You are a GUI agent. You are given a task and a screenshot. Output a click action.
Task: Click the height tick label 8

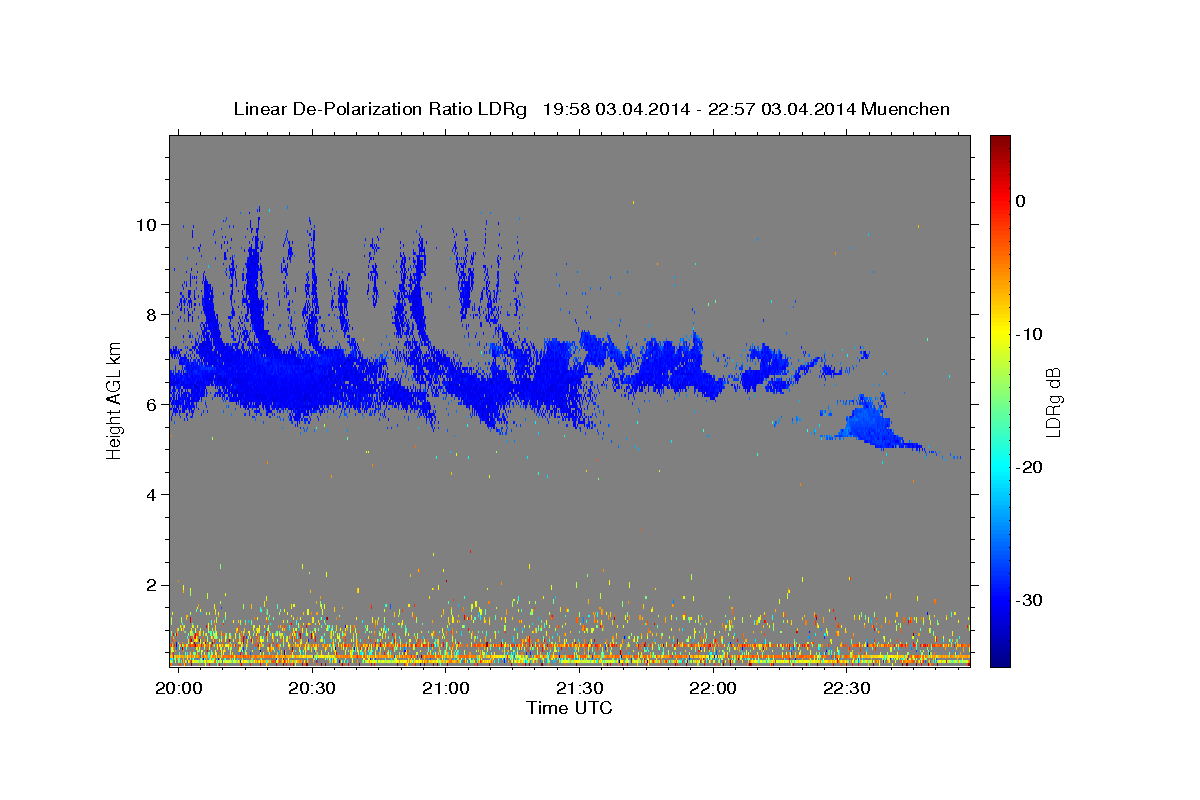point(150,314)
